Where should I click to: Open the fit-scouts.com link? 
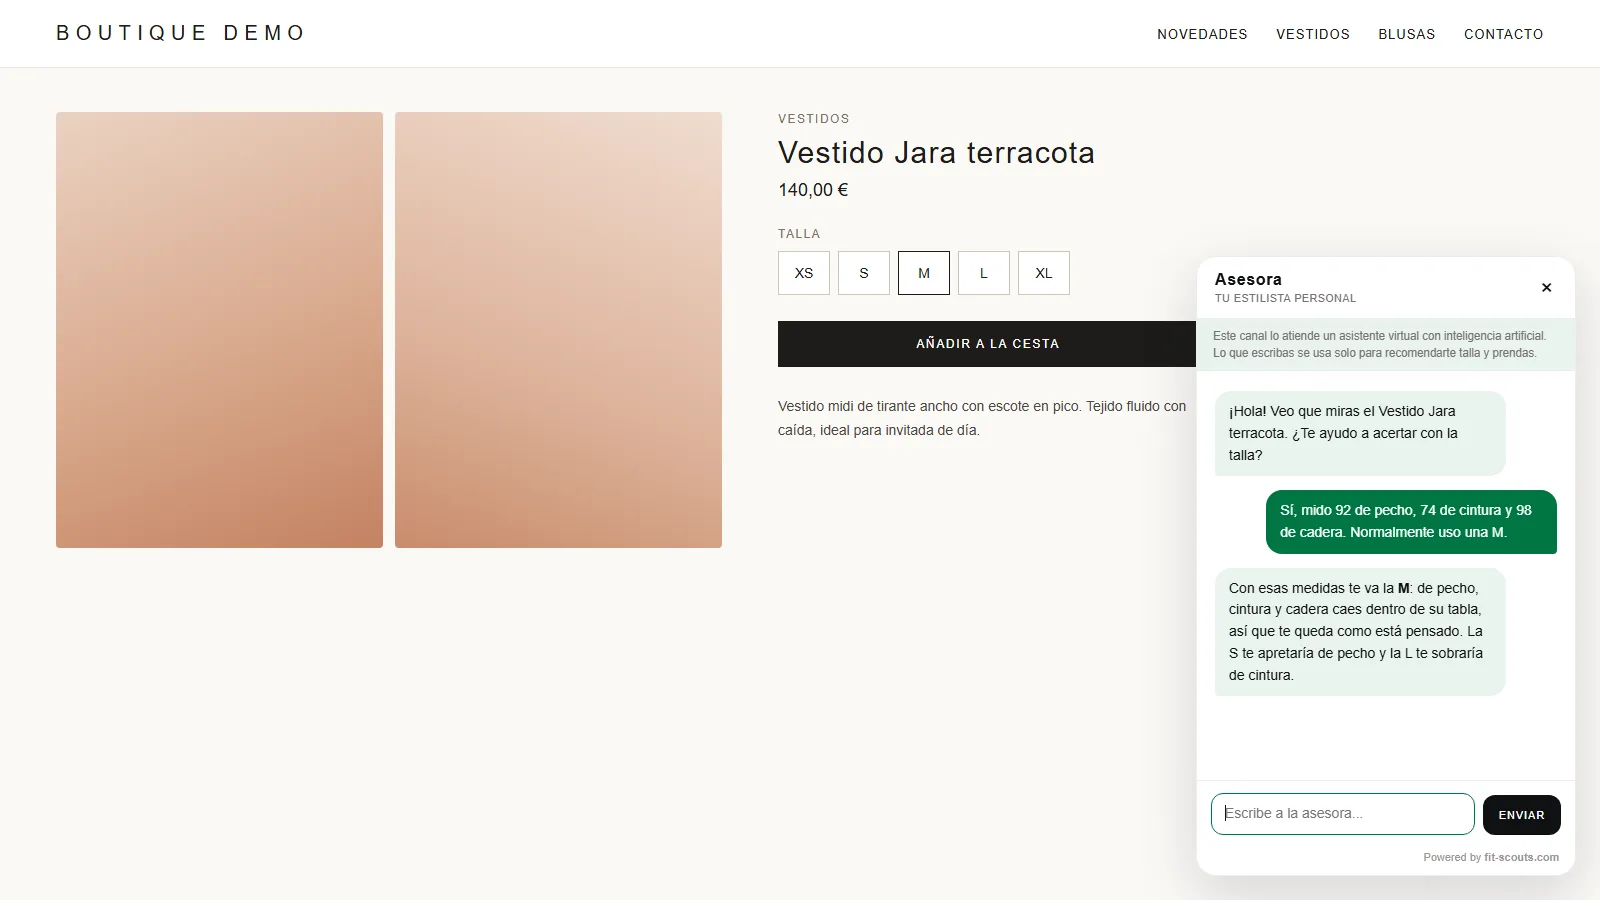[x=1521, y=857]
